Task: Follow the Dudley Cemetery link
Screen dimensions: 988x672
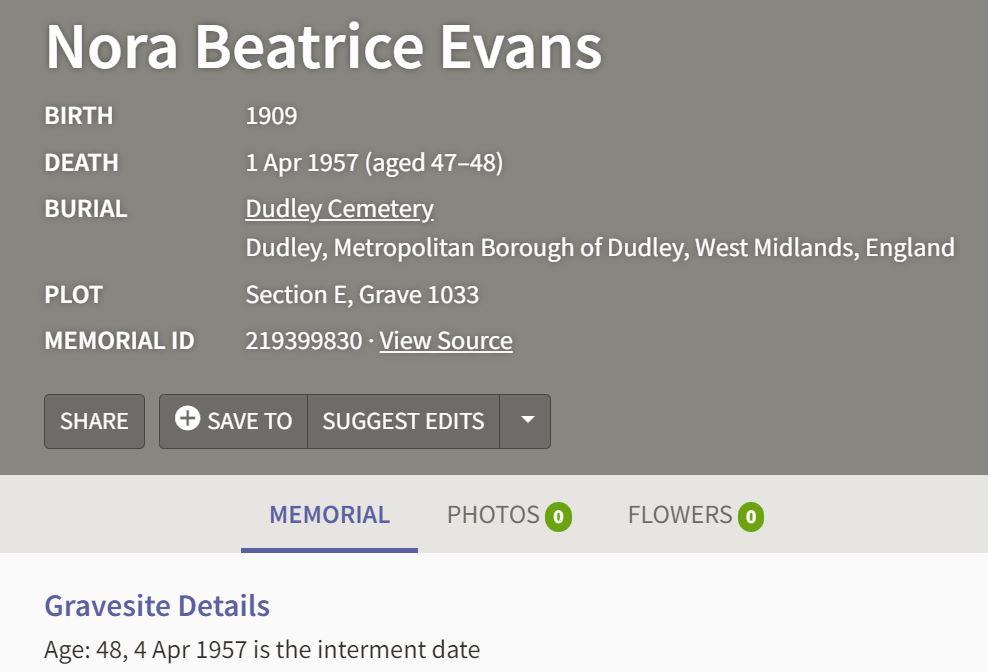Action: point(339,209)
